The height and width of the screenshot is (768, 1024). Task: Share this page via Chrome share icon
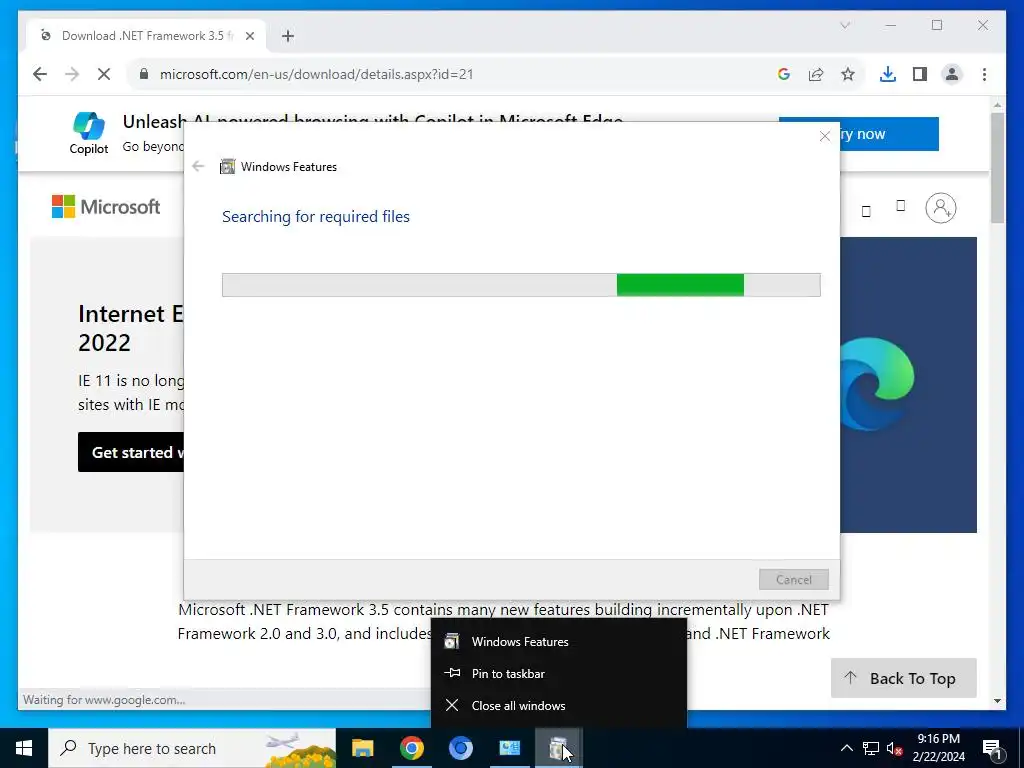(x=816, y=74)
